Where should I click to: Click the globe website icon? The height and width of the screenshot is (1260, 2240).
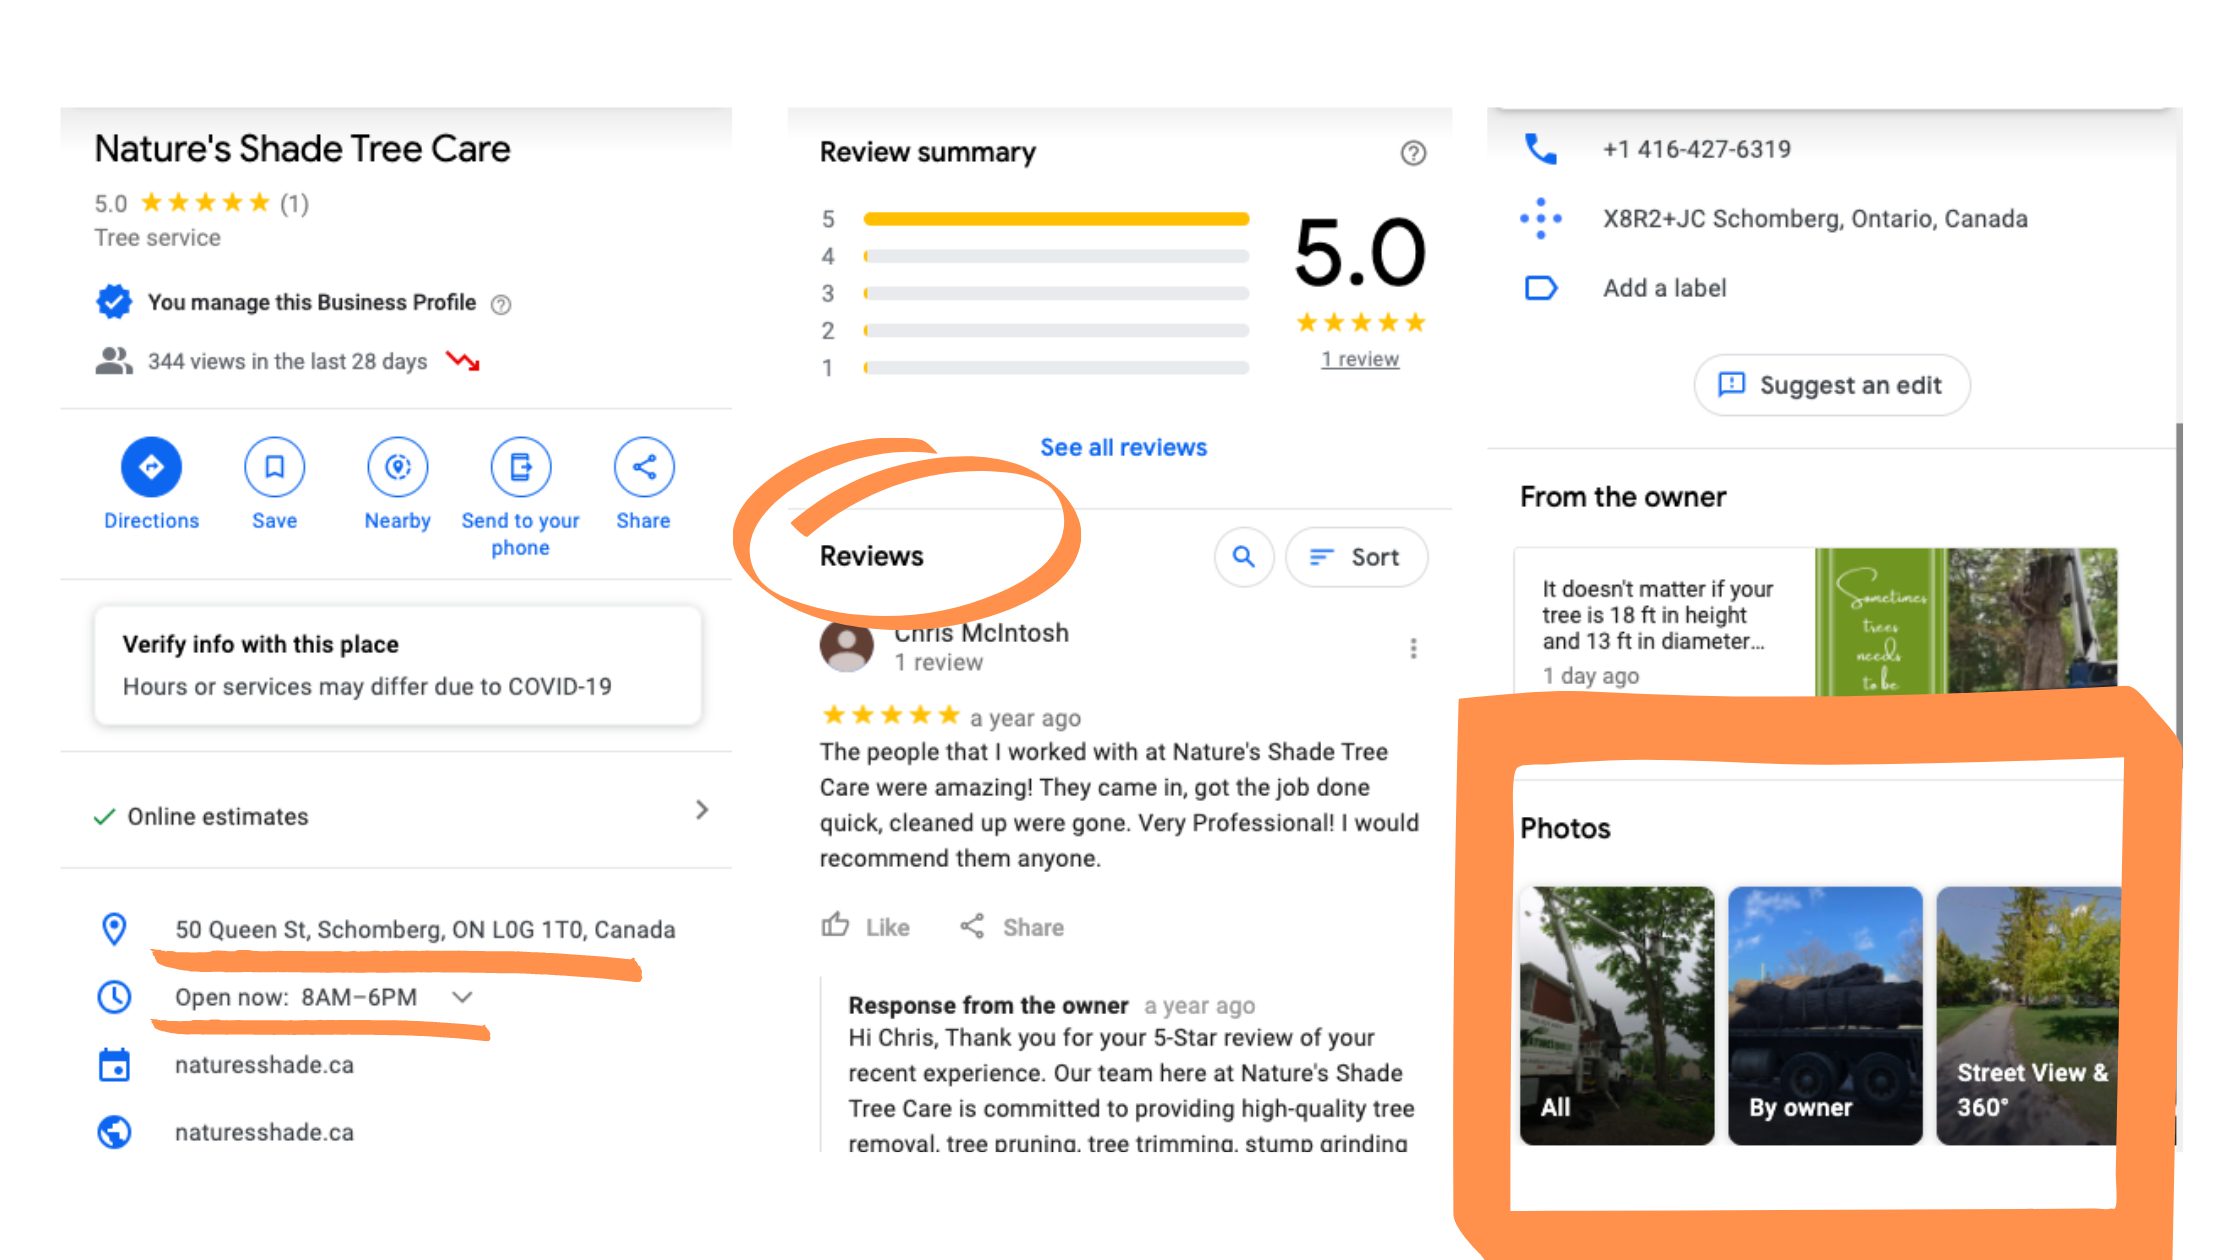[115, 1132]
